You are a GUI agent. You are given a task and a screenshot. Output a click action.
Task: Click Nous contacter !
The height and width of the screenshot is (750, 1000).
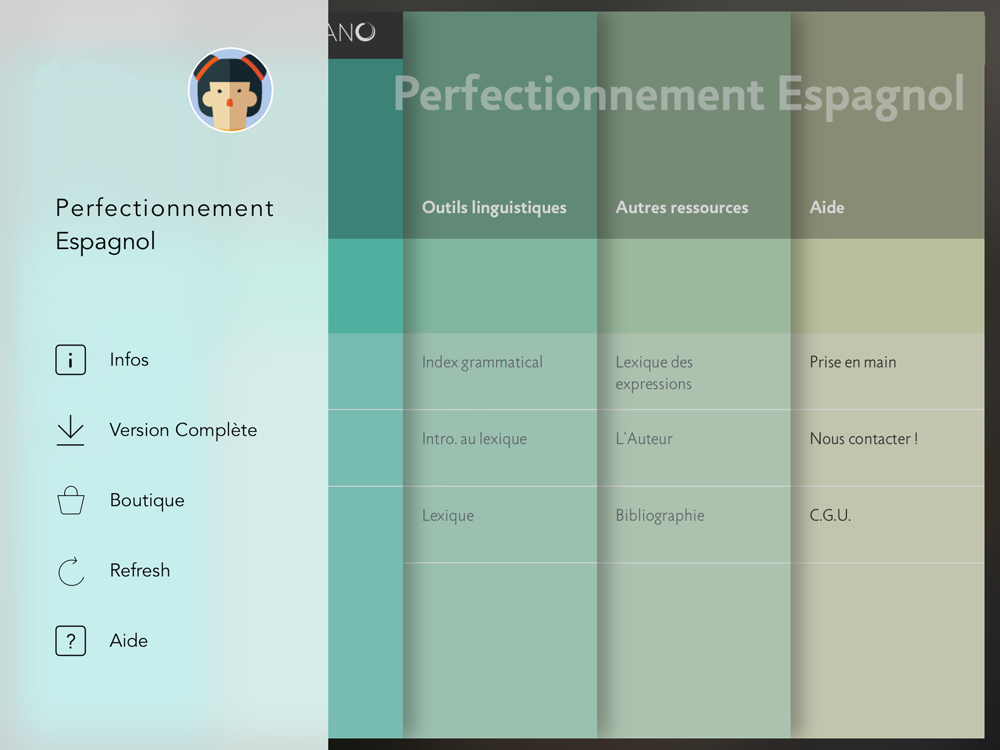[864, 439]
